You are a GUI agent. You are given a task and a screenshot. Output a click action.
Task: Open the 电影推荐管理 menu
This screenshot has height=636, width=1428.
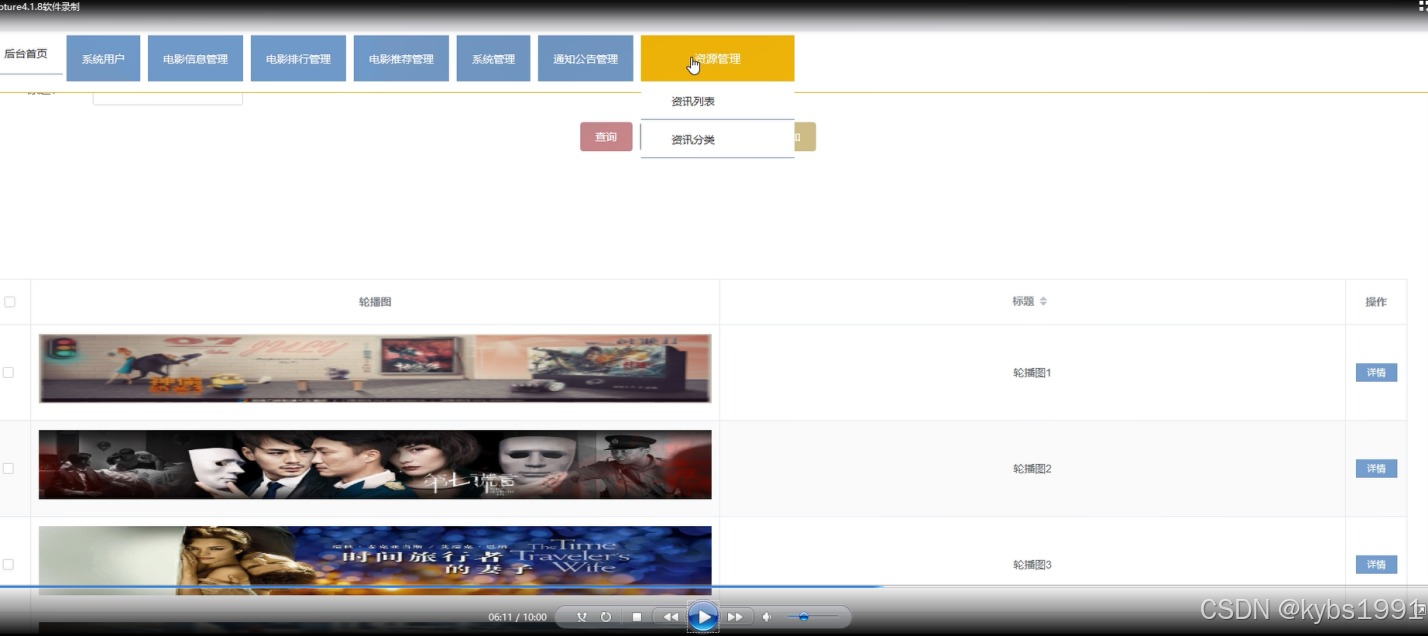[x=401, y=59]
